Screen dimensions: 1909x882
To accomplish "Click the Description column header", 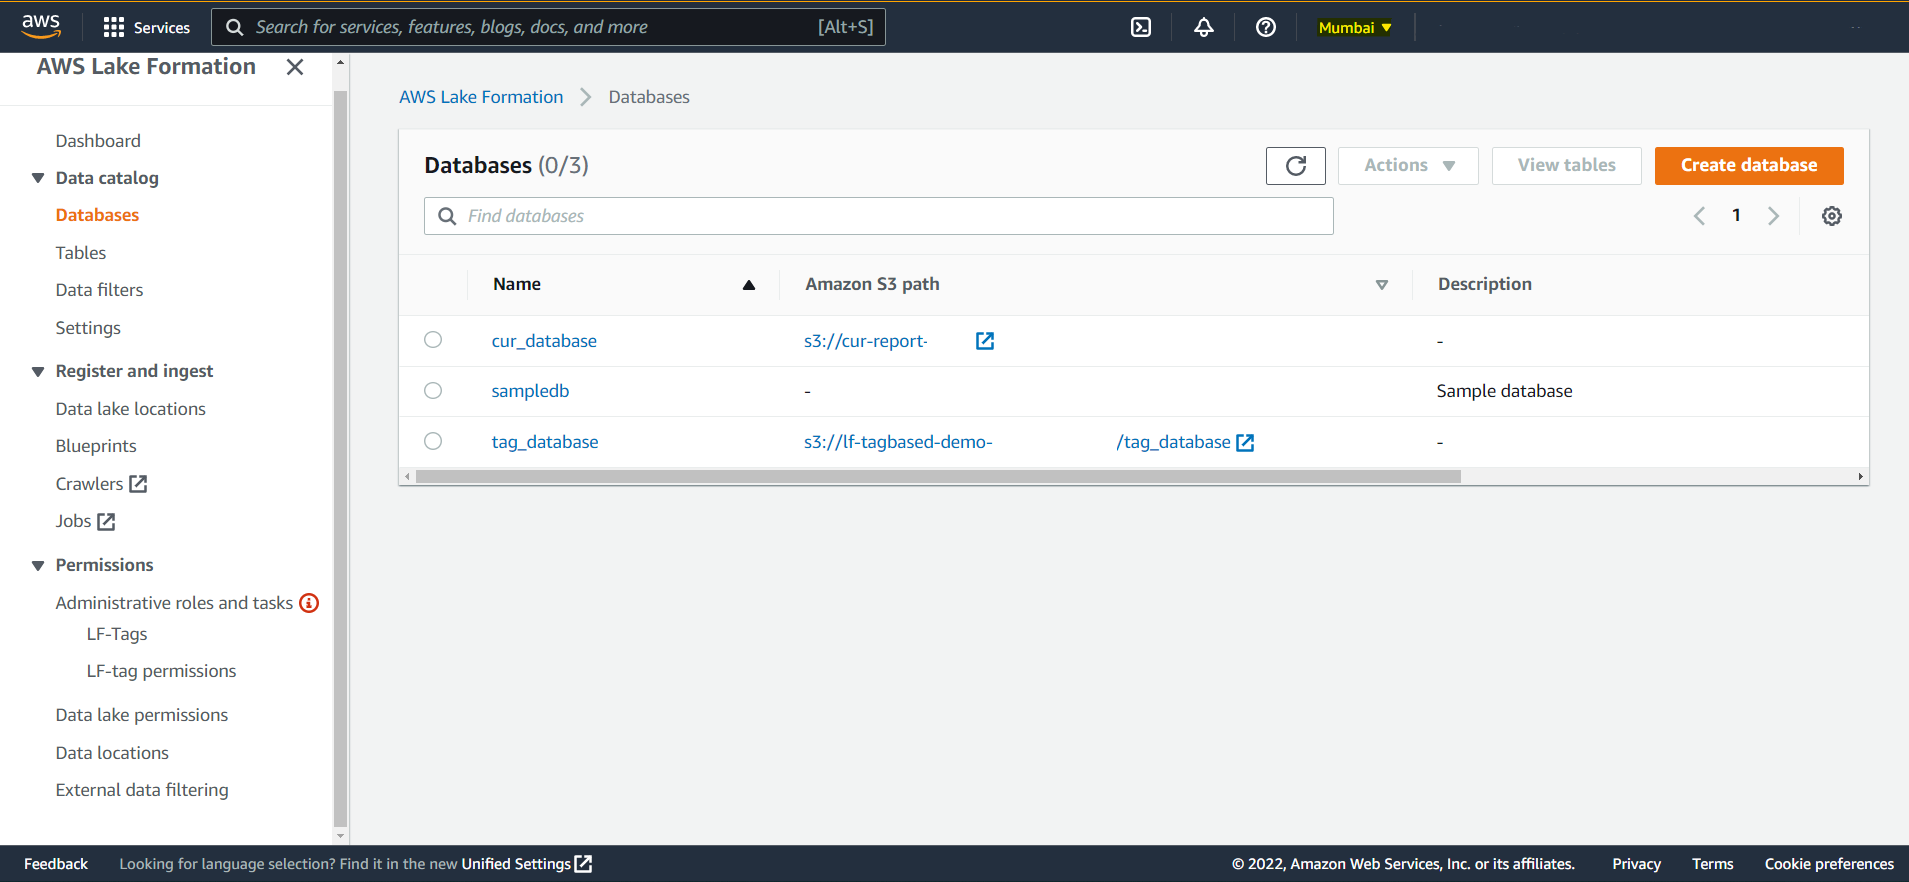I will coord(1485,284).
